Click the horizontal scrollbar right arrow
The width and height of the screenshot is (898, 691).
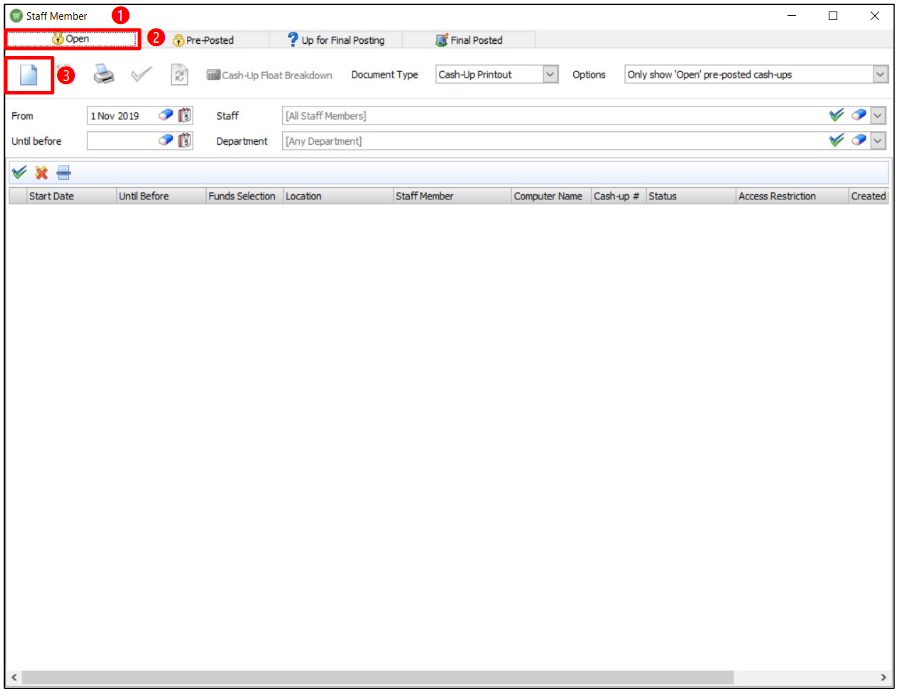pos(883,677)
